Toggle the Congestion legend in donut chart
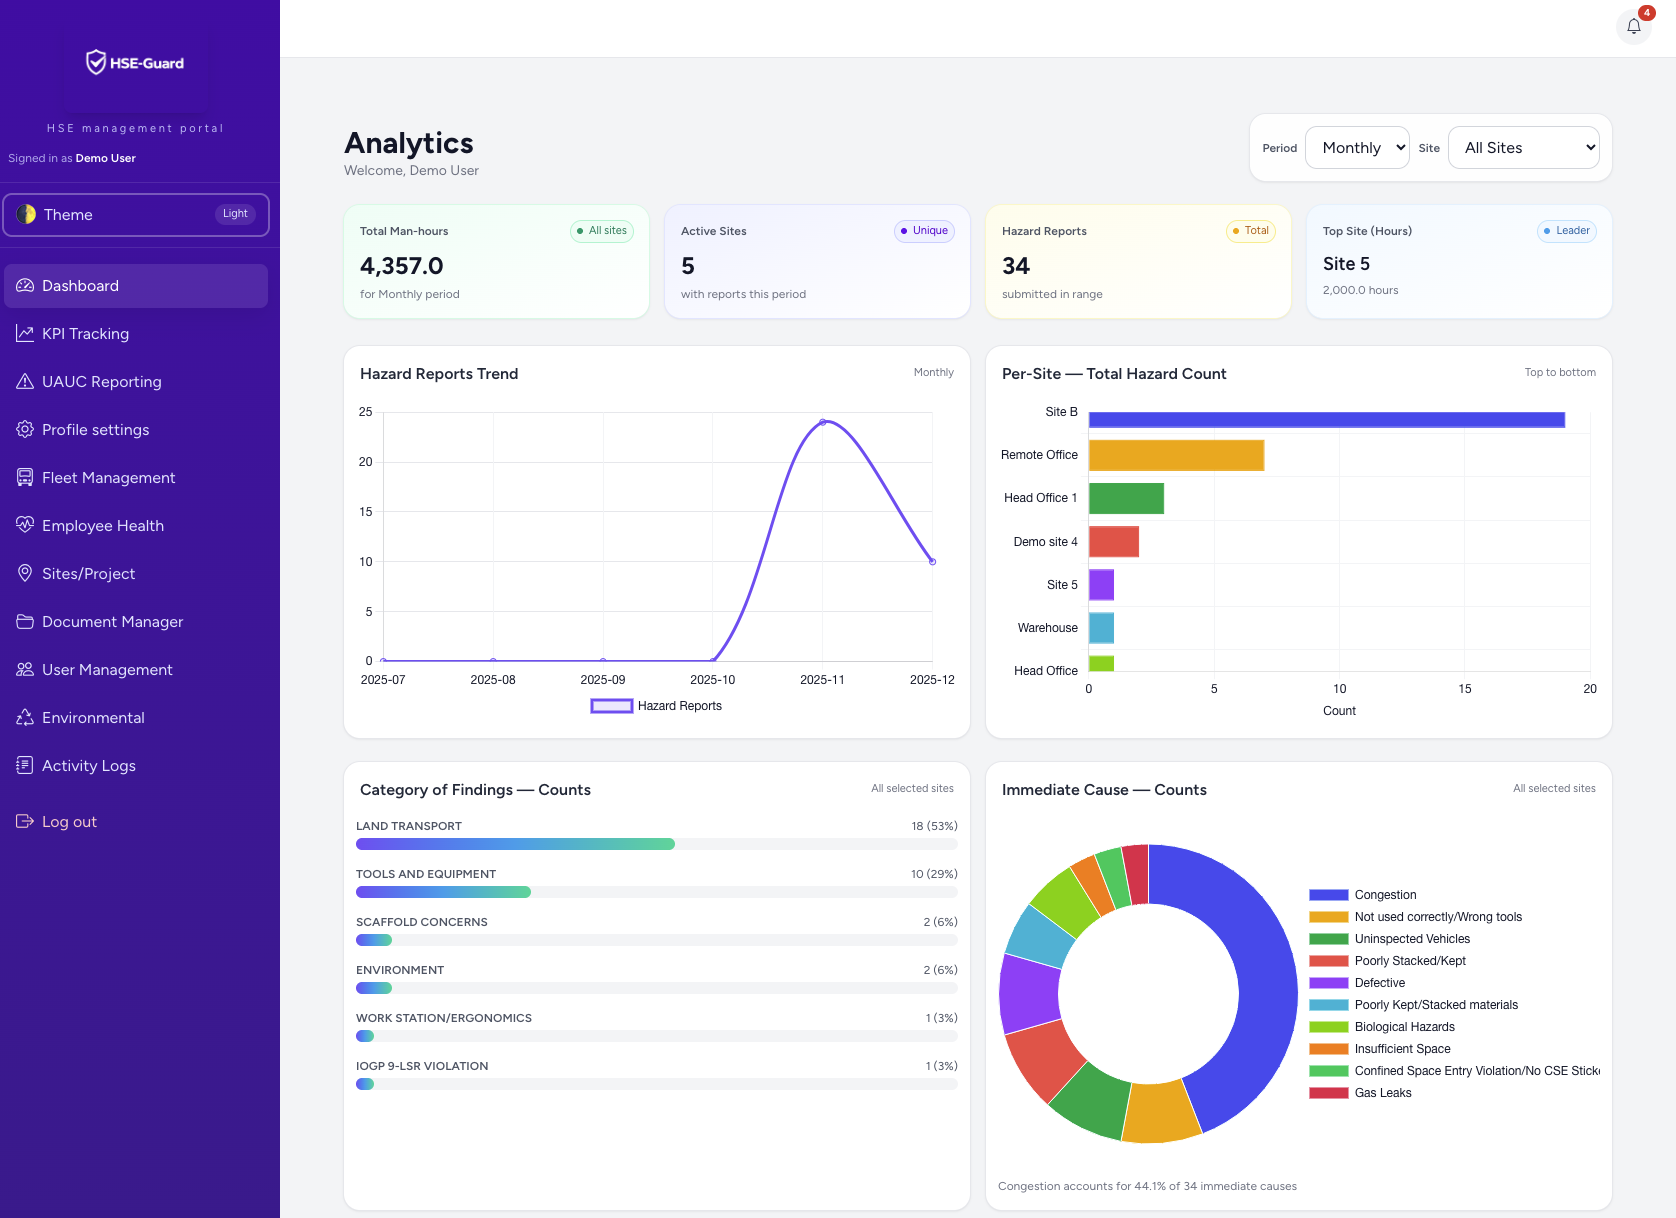The image size is (1676, 1218). (x=1385, y=894)
